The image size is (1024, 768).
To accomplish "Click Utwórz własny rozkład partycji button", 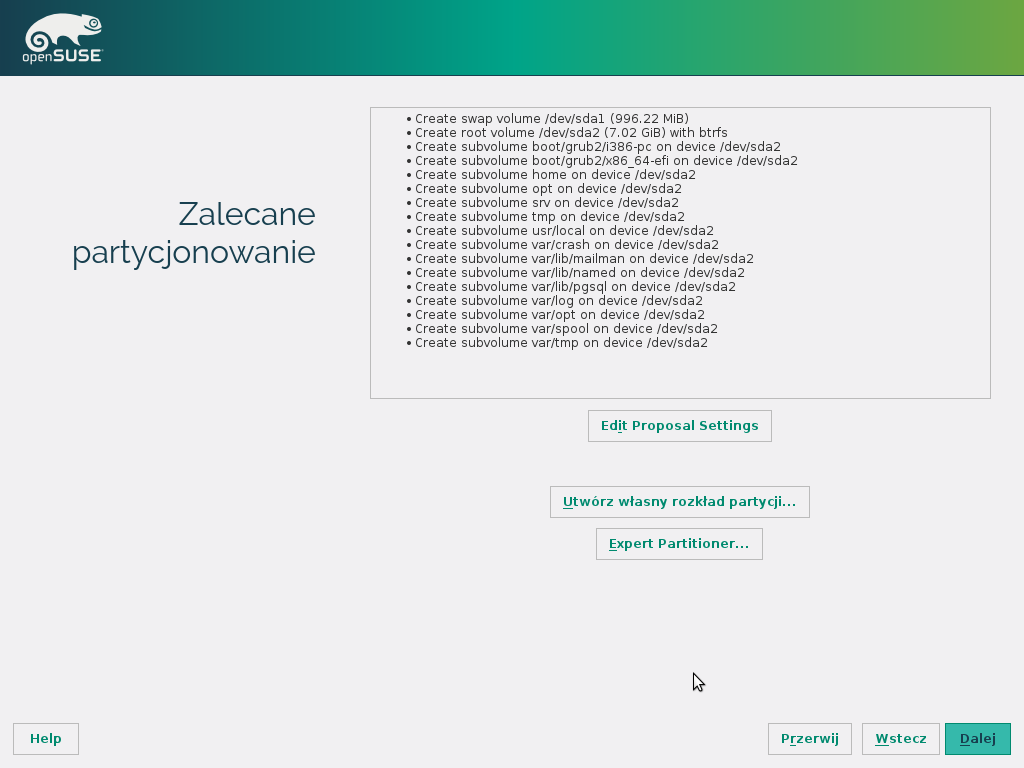I will coord(679,502).
